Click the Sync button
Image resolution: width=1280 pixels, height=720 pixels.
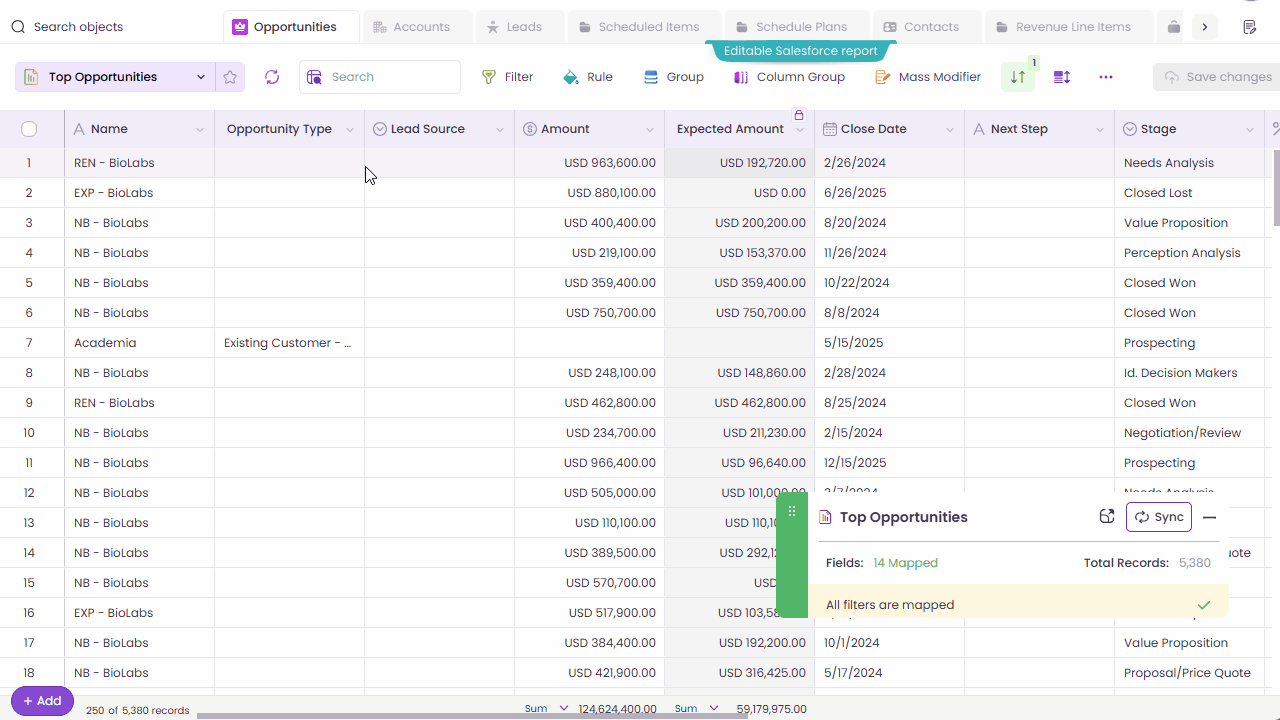tap(1158, 517)
